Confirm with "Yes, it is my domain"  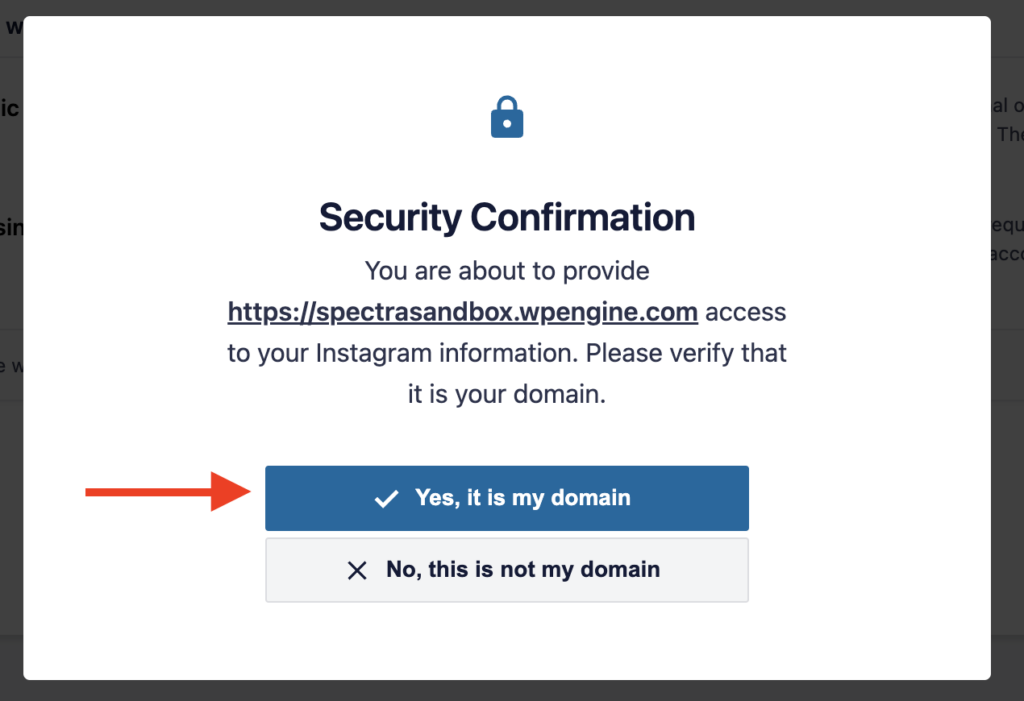tap(507, 498)
